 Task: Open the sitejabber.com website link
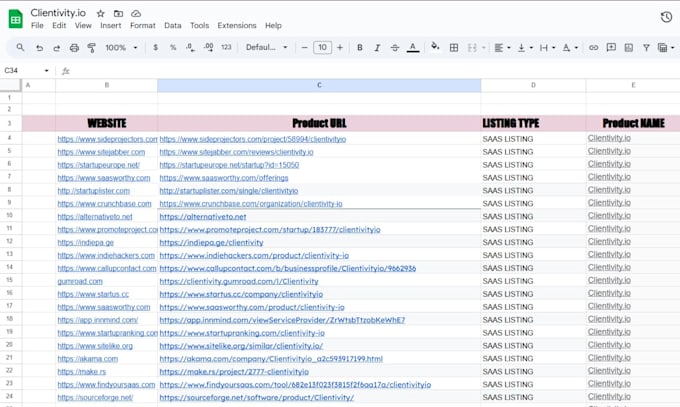[x=101, y=152]
